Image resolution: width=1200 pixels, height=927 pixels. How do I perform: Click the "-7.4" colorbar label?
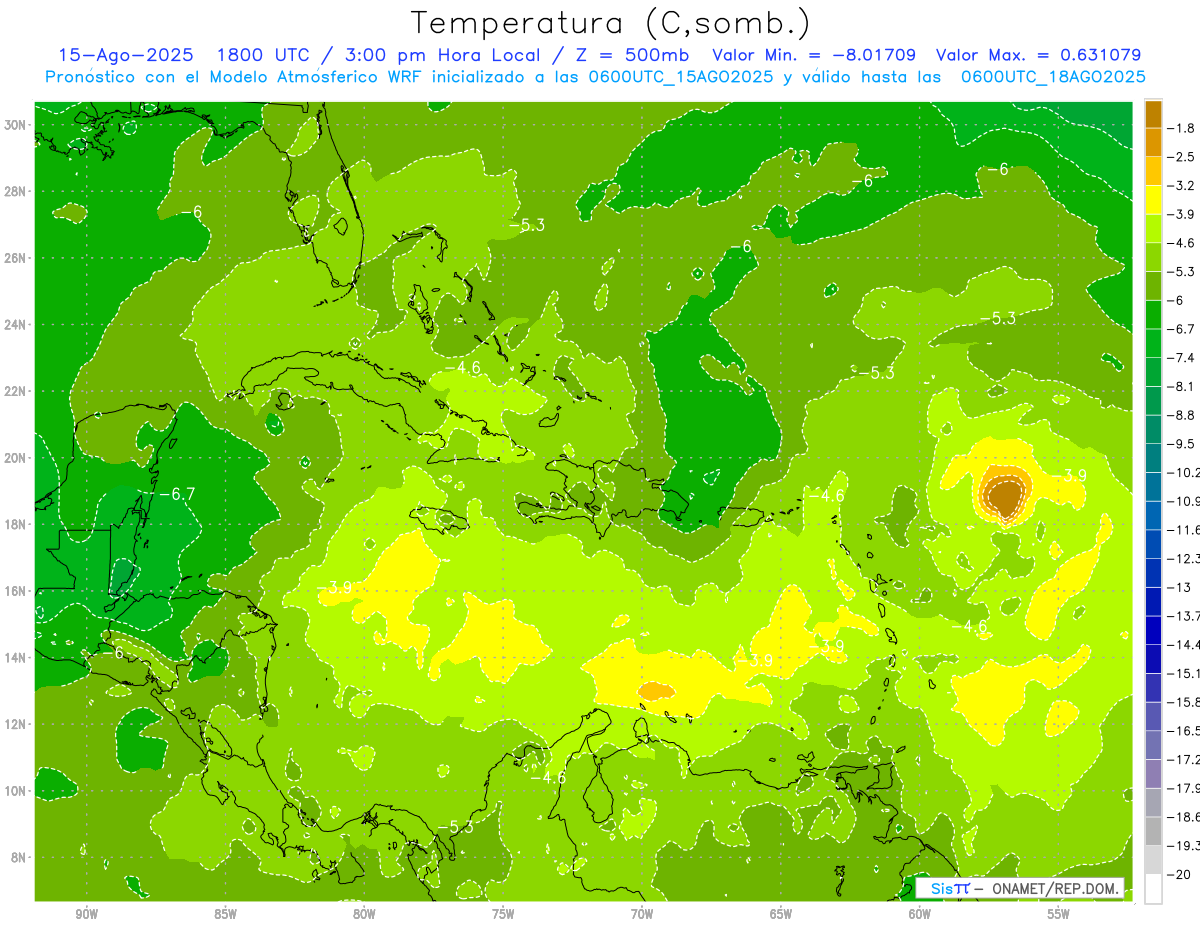click(1181, 358)
